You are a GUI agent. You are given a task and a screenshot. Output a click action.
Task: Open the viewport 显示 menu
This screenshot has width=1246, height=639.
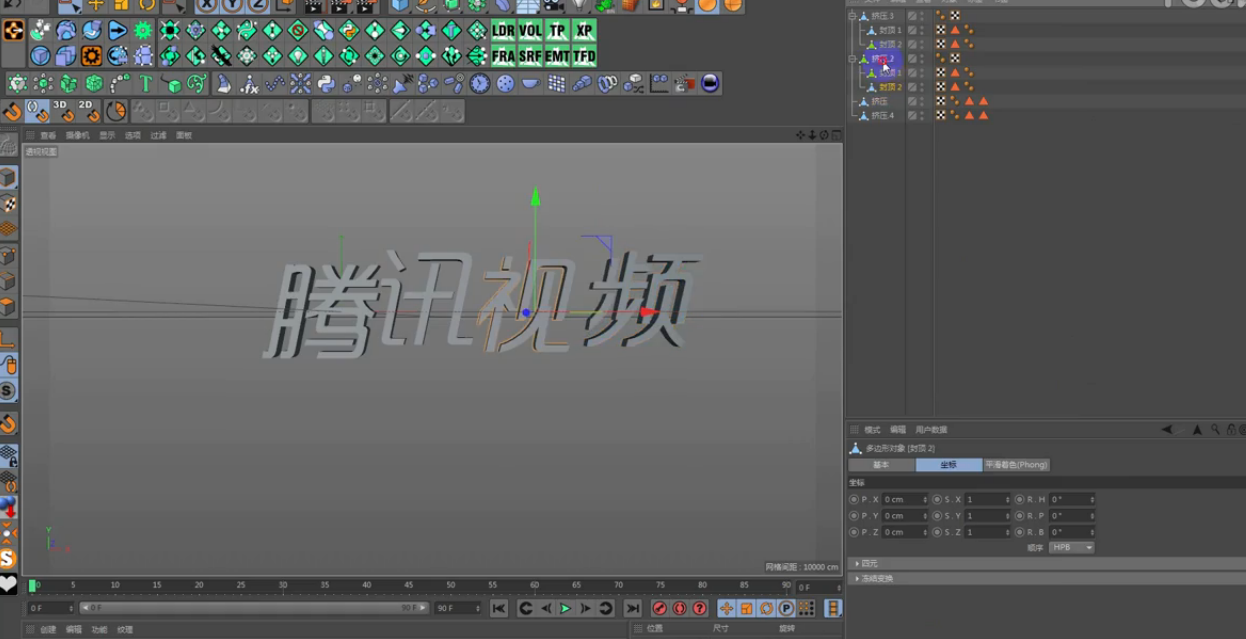pos(107,135)
